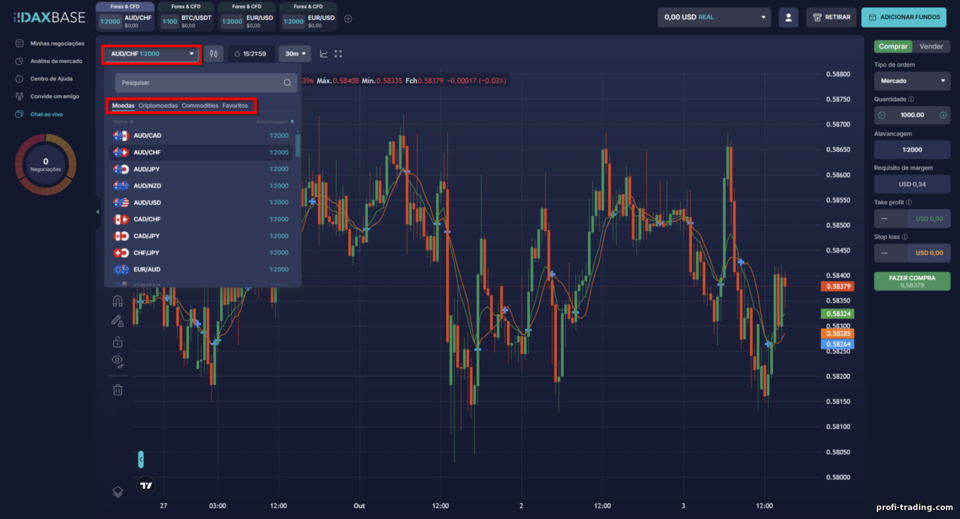Toggle fullscreen chart mode icon
This screenshot has height=519, width=960.
pyautogui.click(x=338, y=54)
